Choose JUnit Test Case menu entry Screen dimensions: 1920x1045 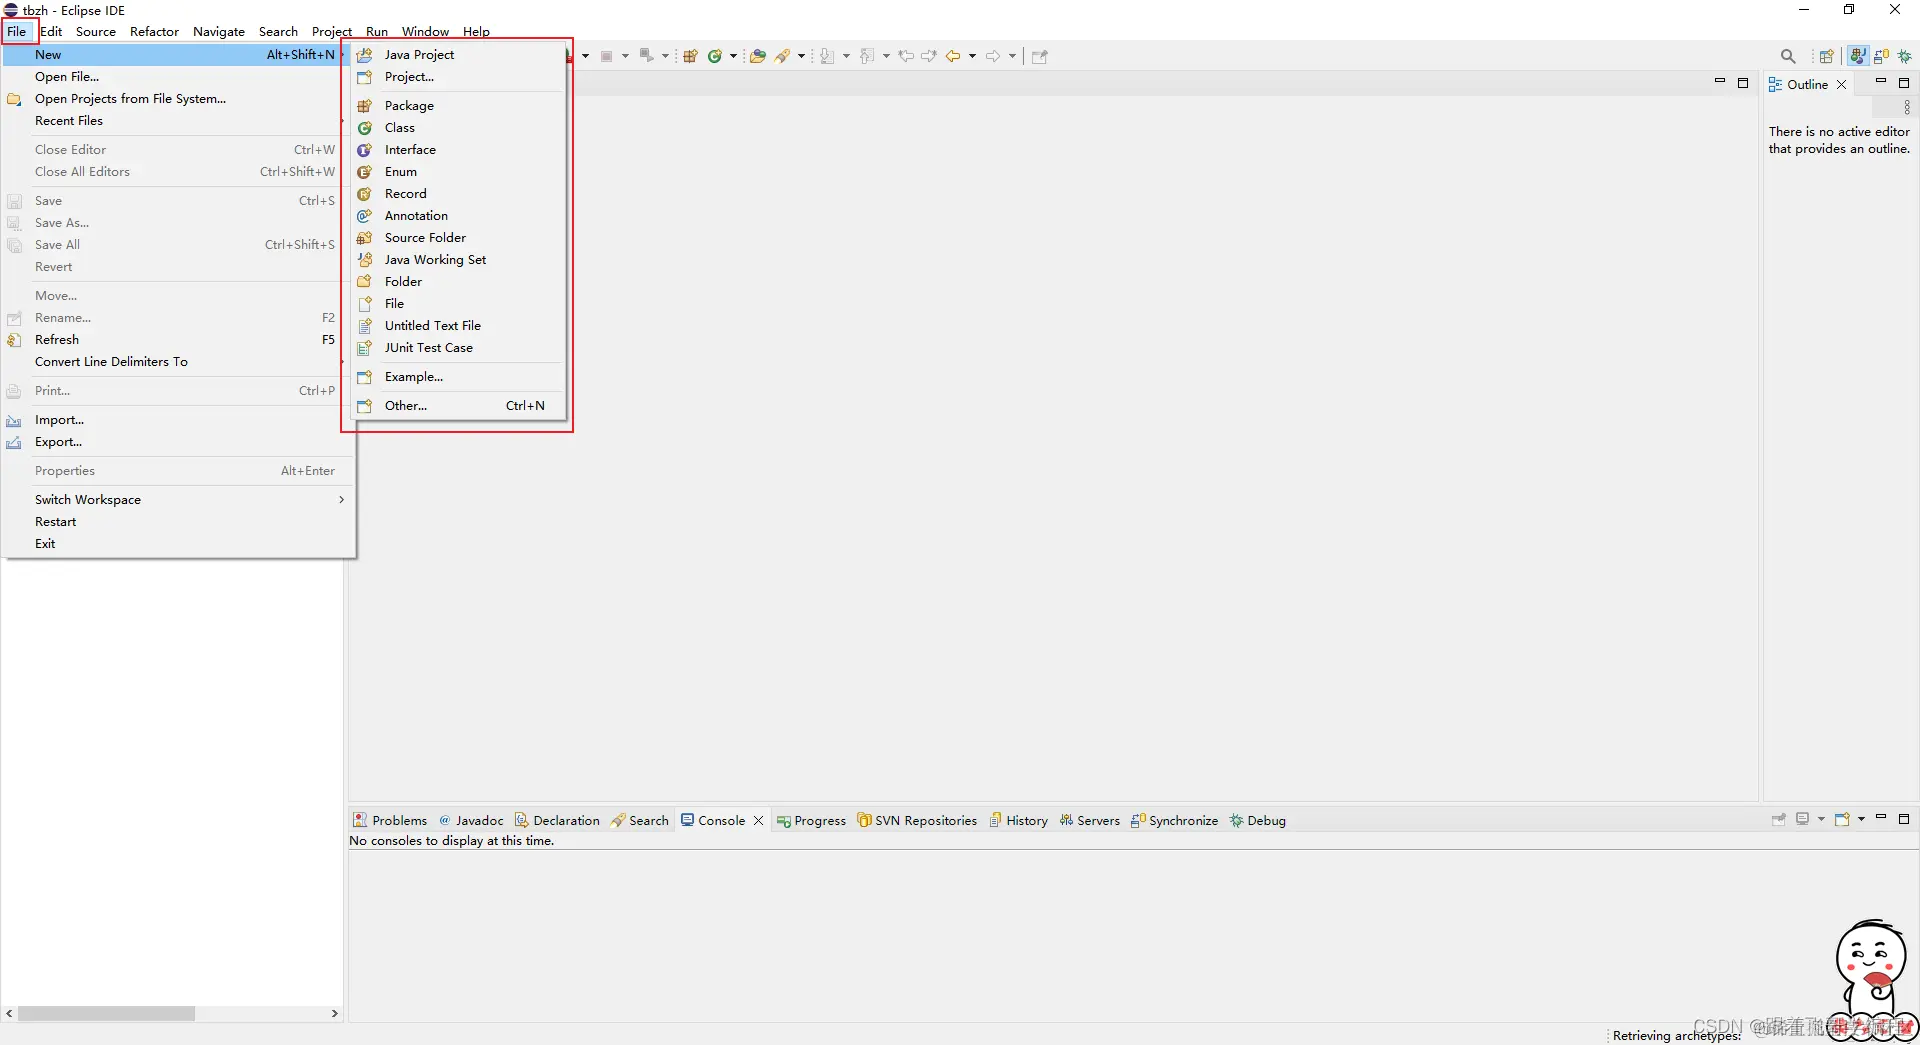pyautogui.click(x=458, y=348)
